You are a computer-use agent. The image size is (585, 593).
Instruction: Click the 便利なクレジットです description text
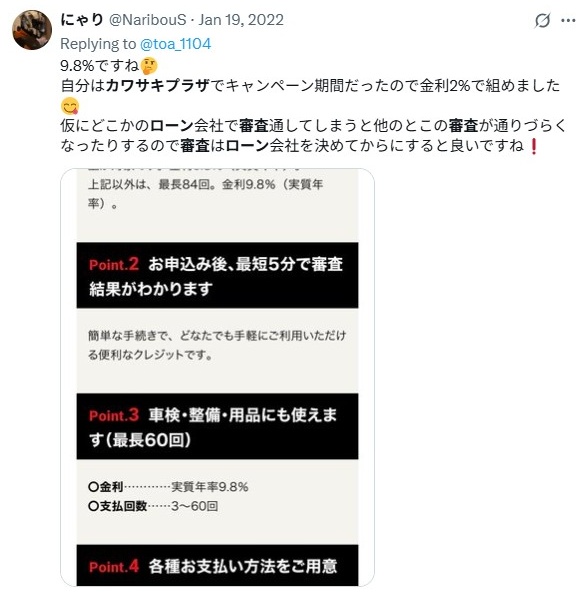(x=217, y=345)
